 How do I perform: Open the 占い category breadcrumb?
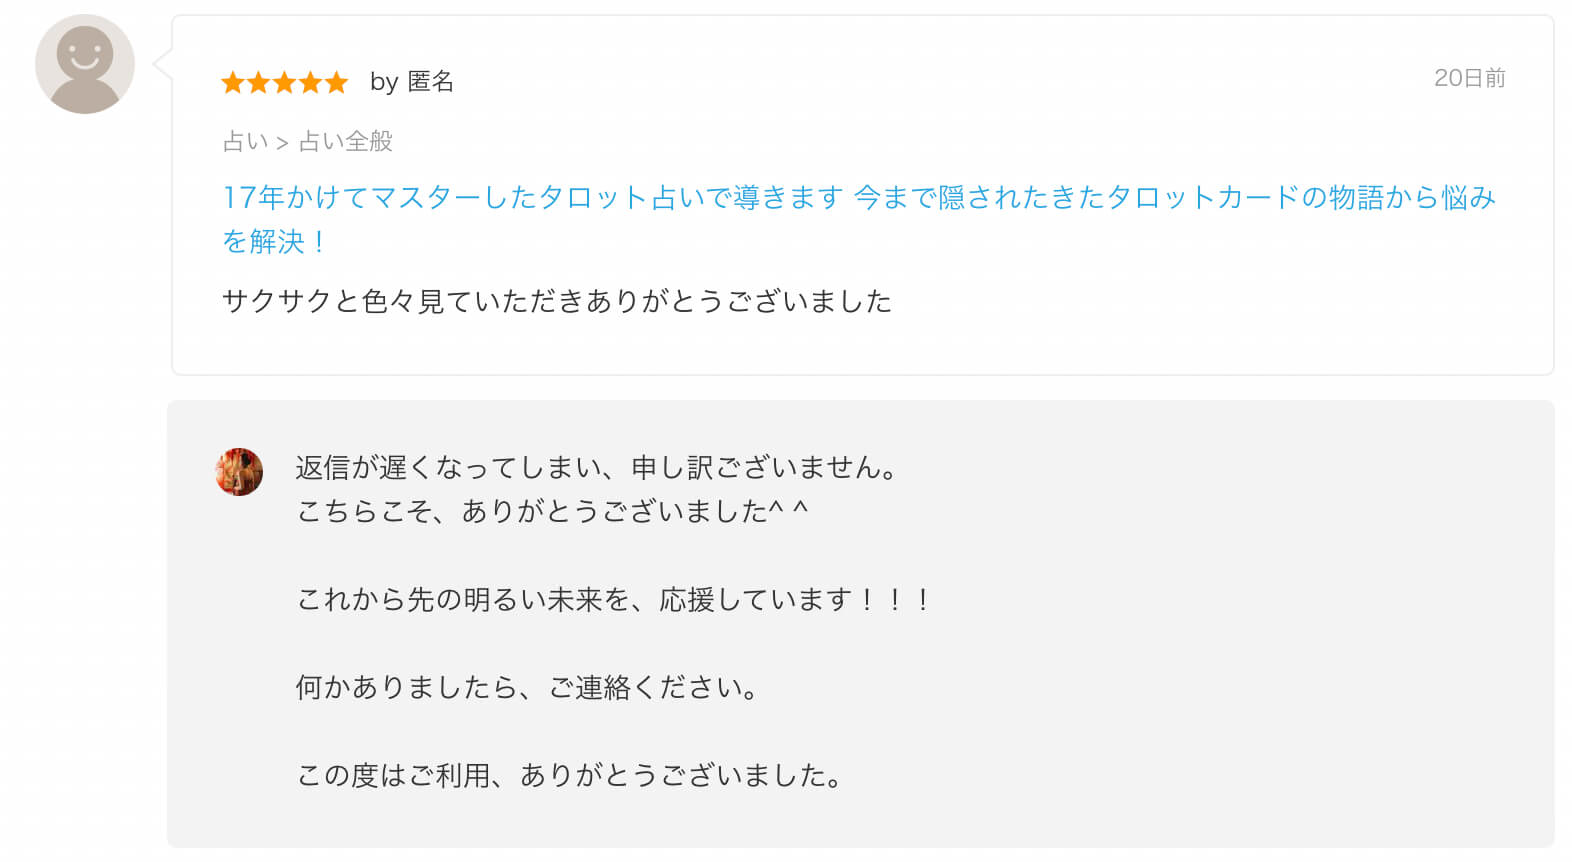pos(245,142)
